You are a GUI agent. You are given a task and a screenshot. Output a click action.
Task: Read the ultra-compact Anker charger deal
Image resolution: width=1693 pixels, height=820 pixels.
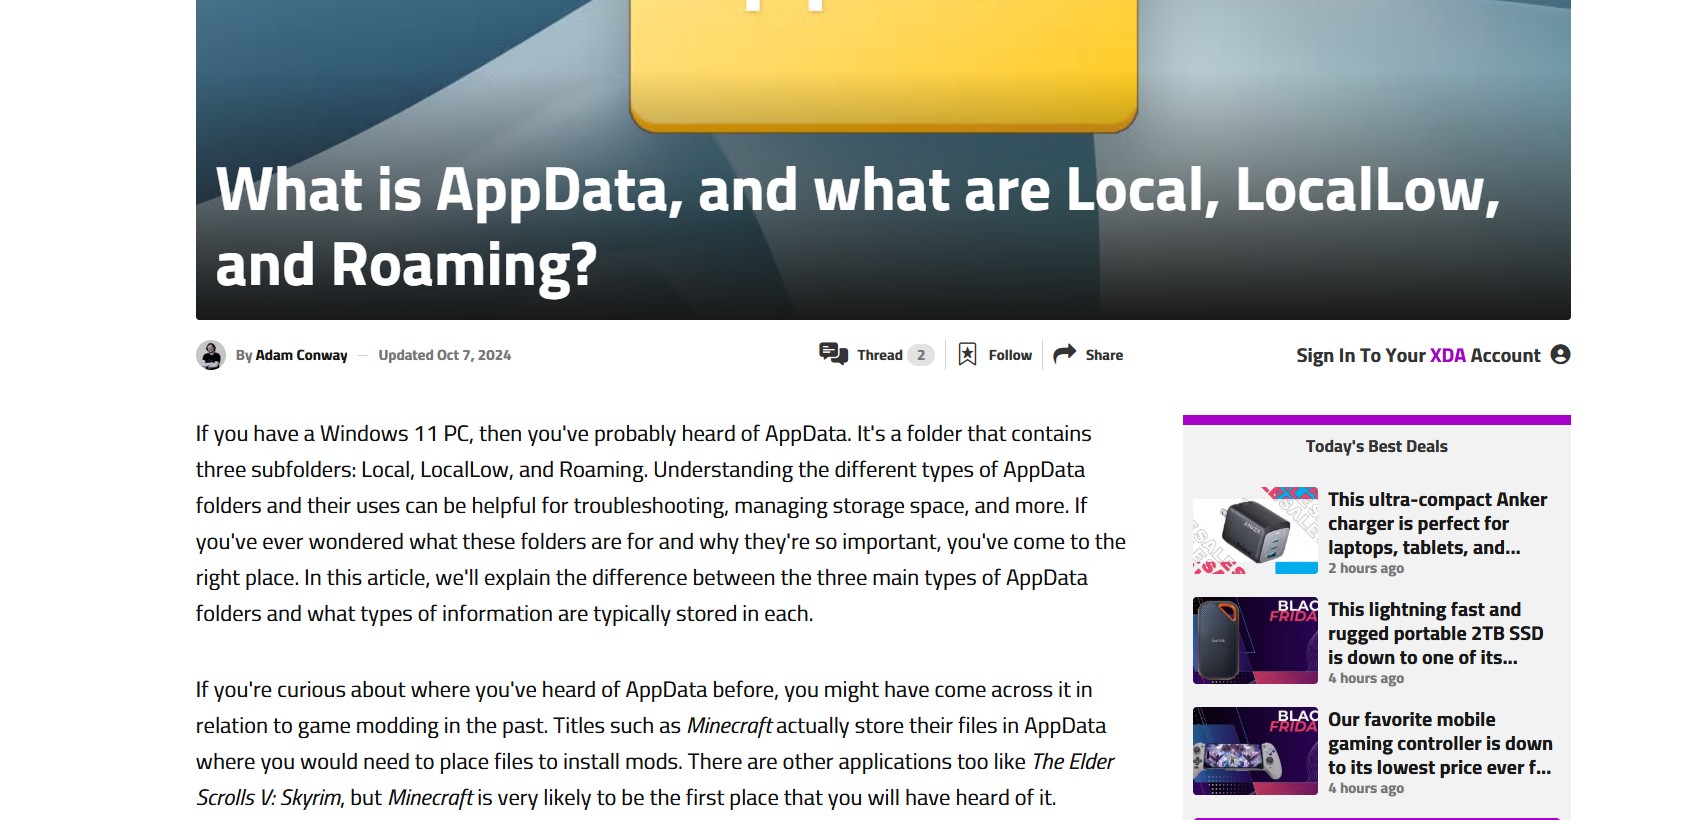pos(1437,523)
